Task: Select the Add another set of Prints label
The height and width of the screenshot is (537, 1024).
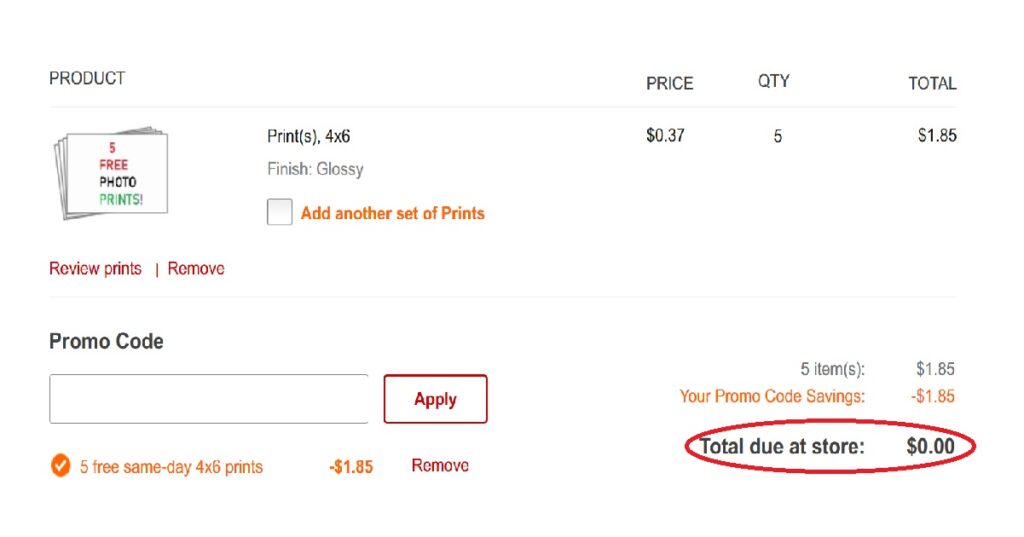Action: pyautogui.click(x=392, y=213)
